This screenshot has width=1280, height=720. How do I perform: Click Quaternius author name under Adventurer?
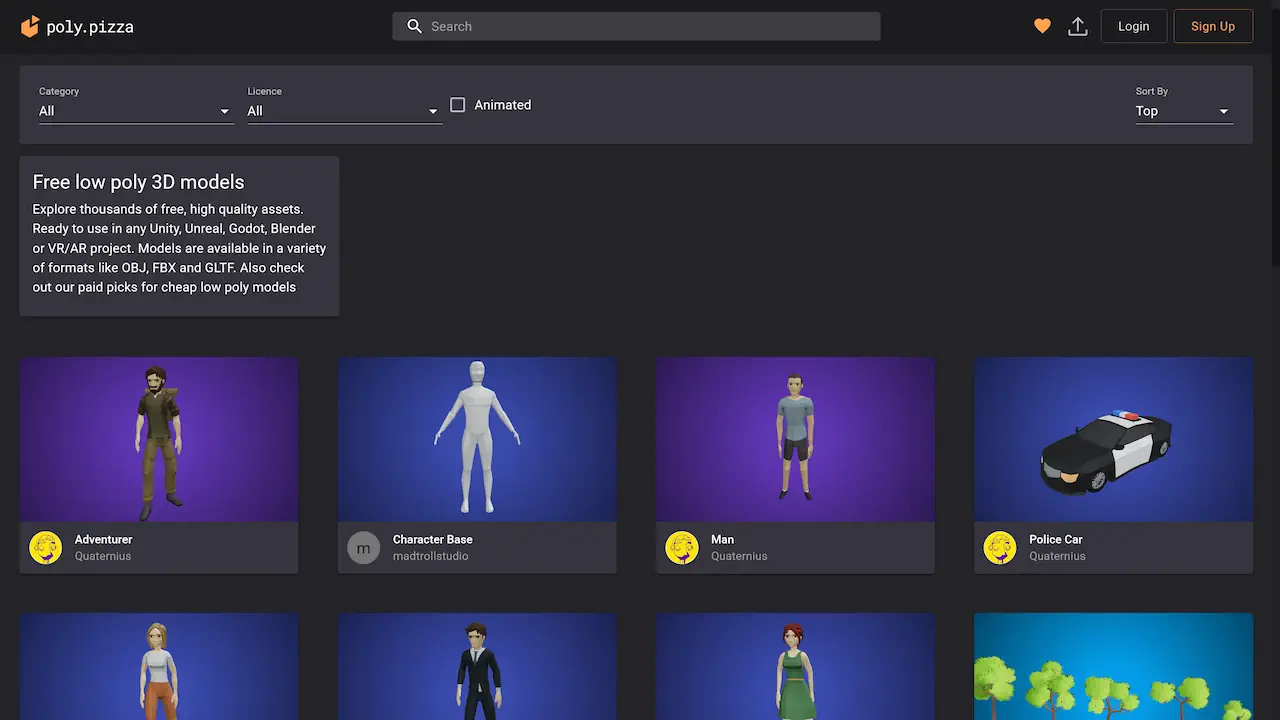(103, 556)
